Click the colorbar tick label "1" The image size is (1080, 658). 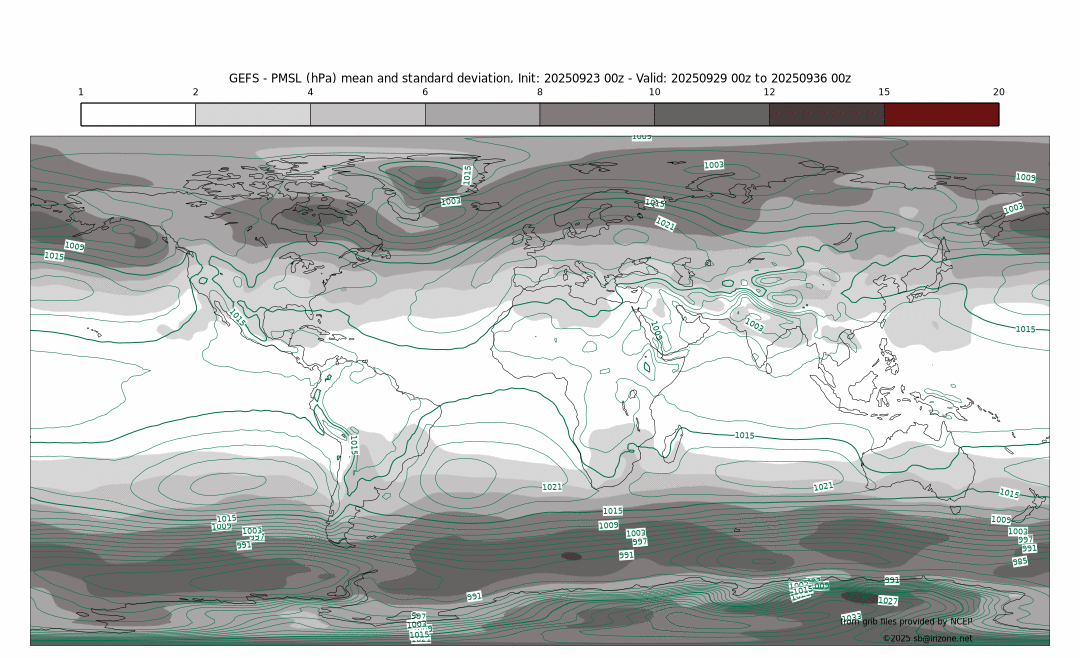(x=81, y=92)
